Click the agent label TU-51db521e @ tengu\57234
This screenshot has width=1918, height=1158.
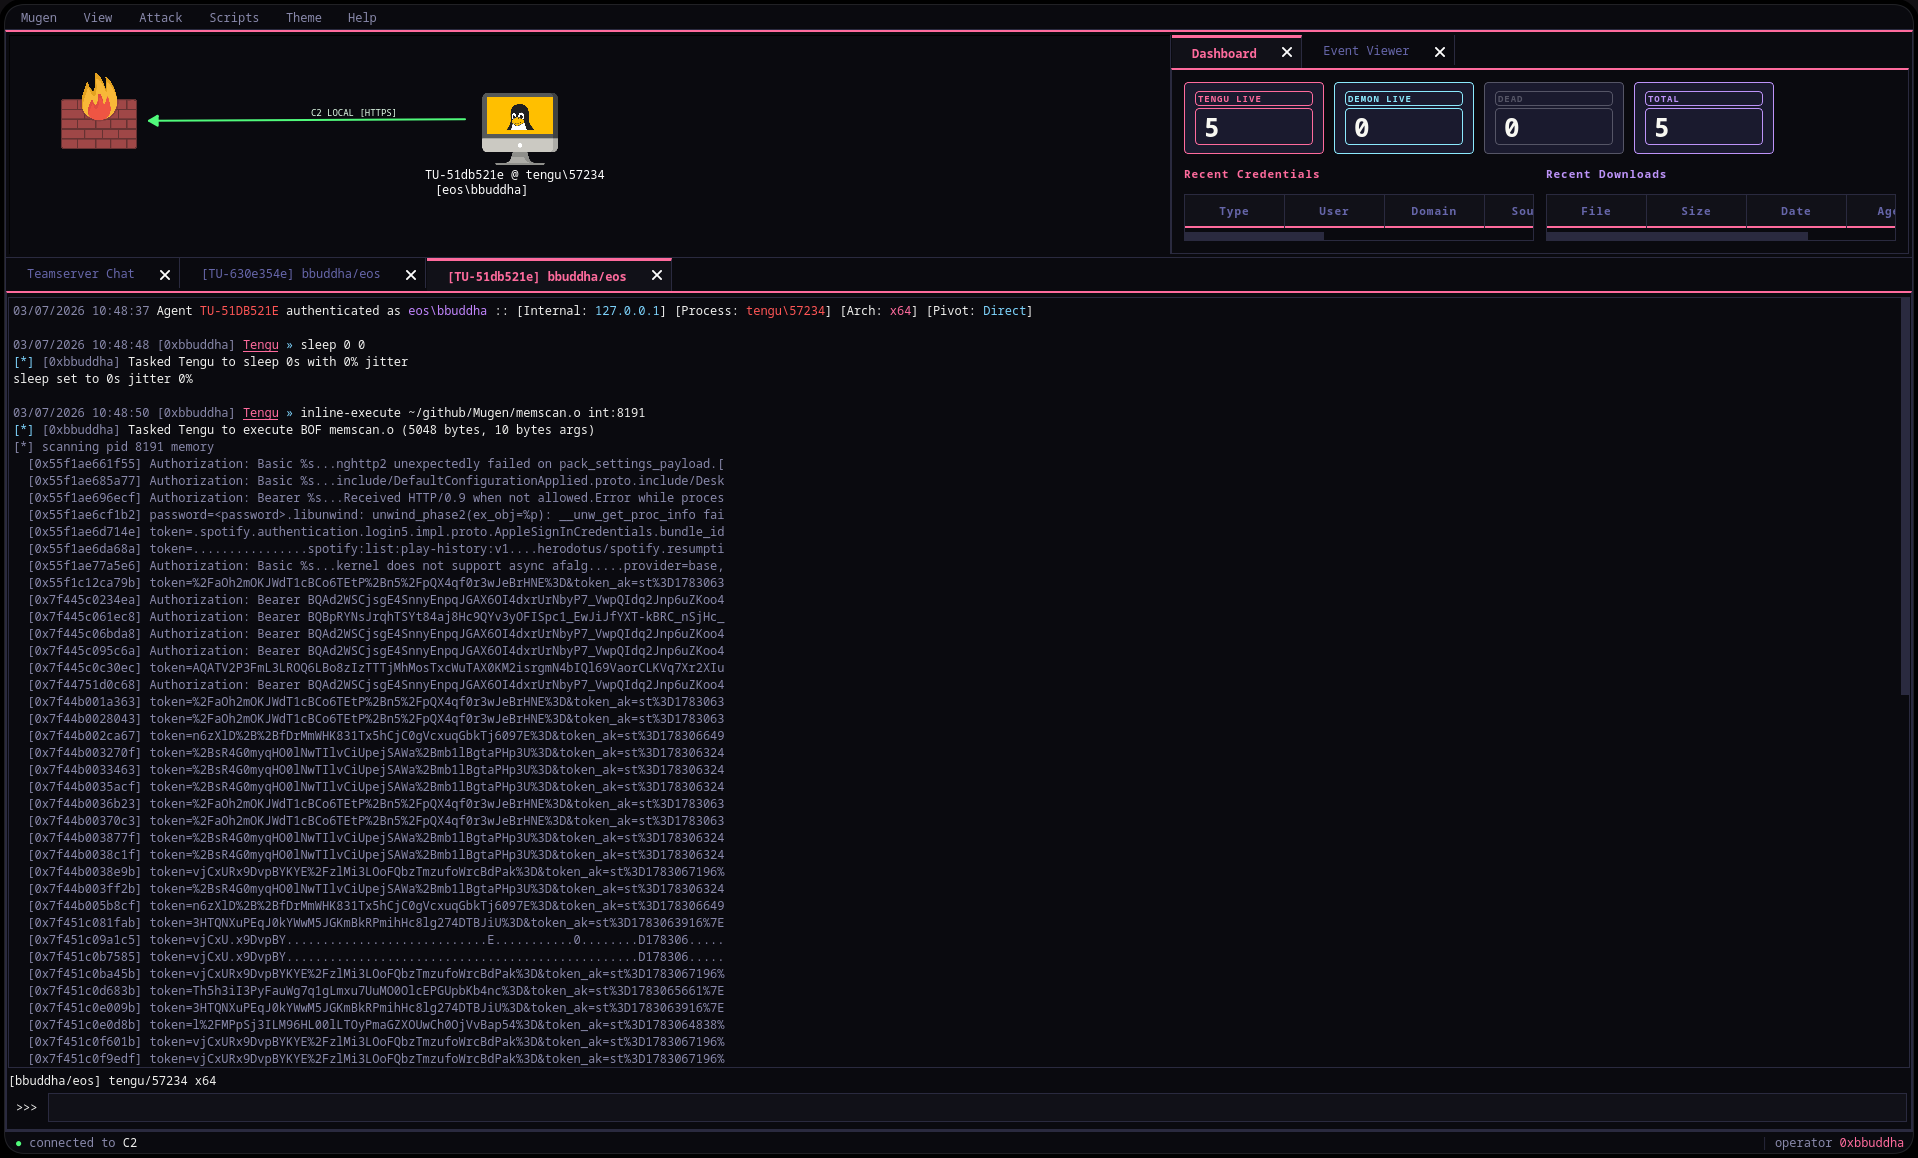pos(515,175)
